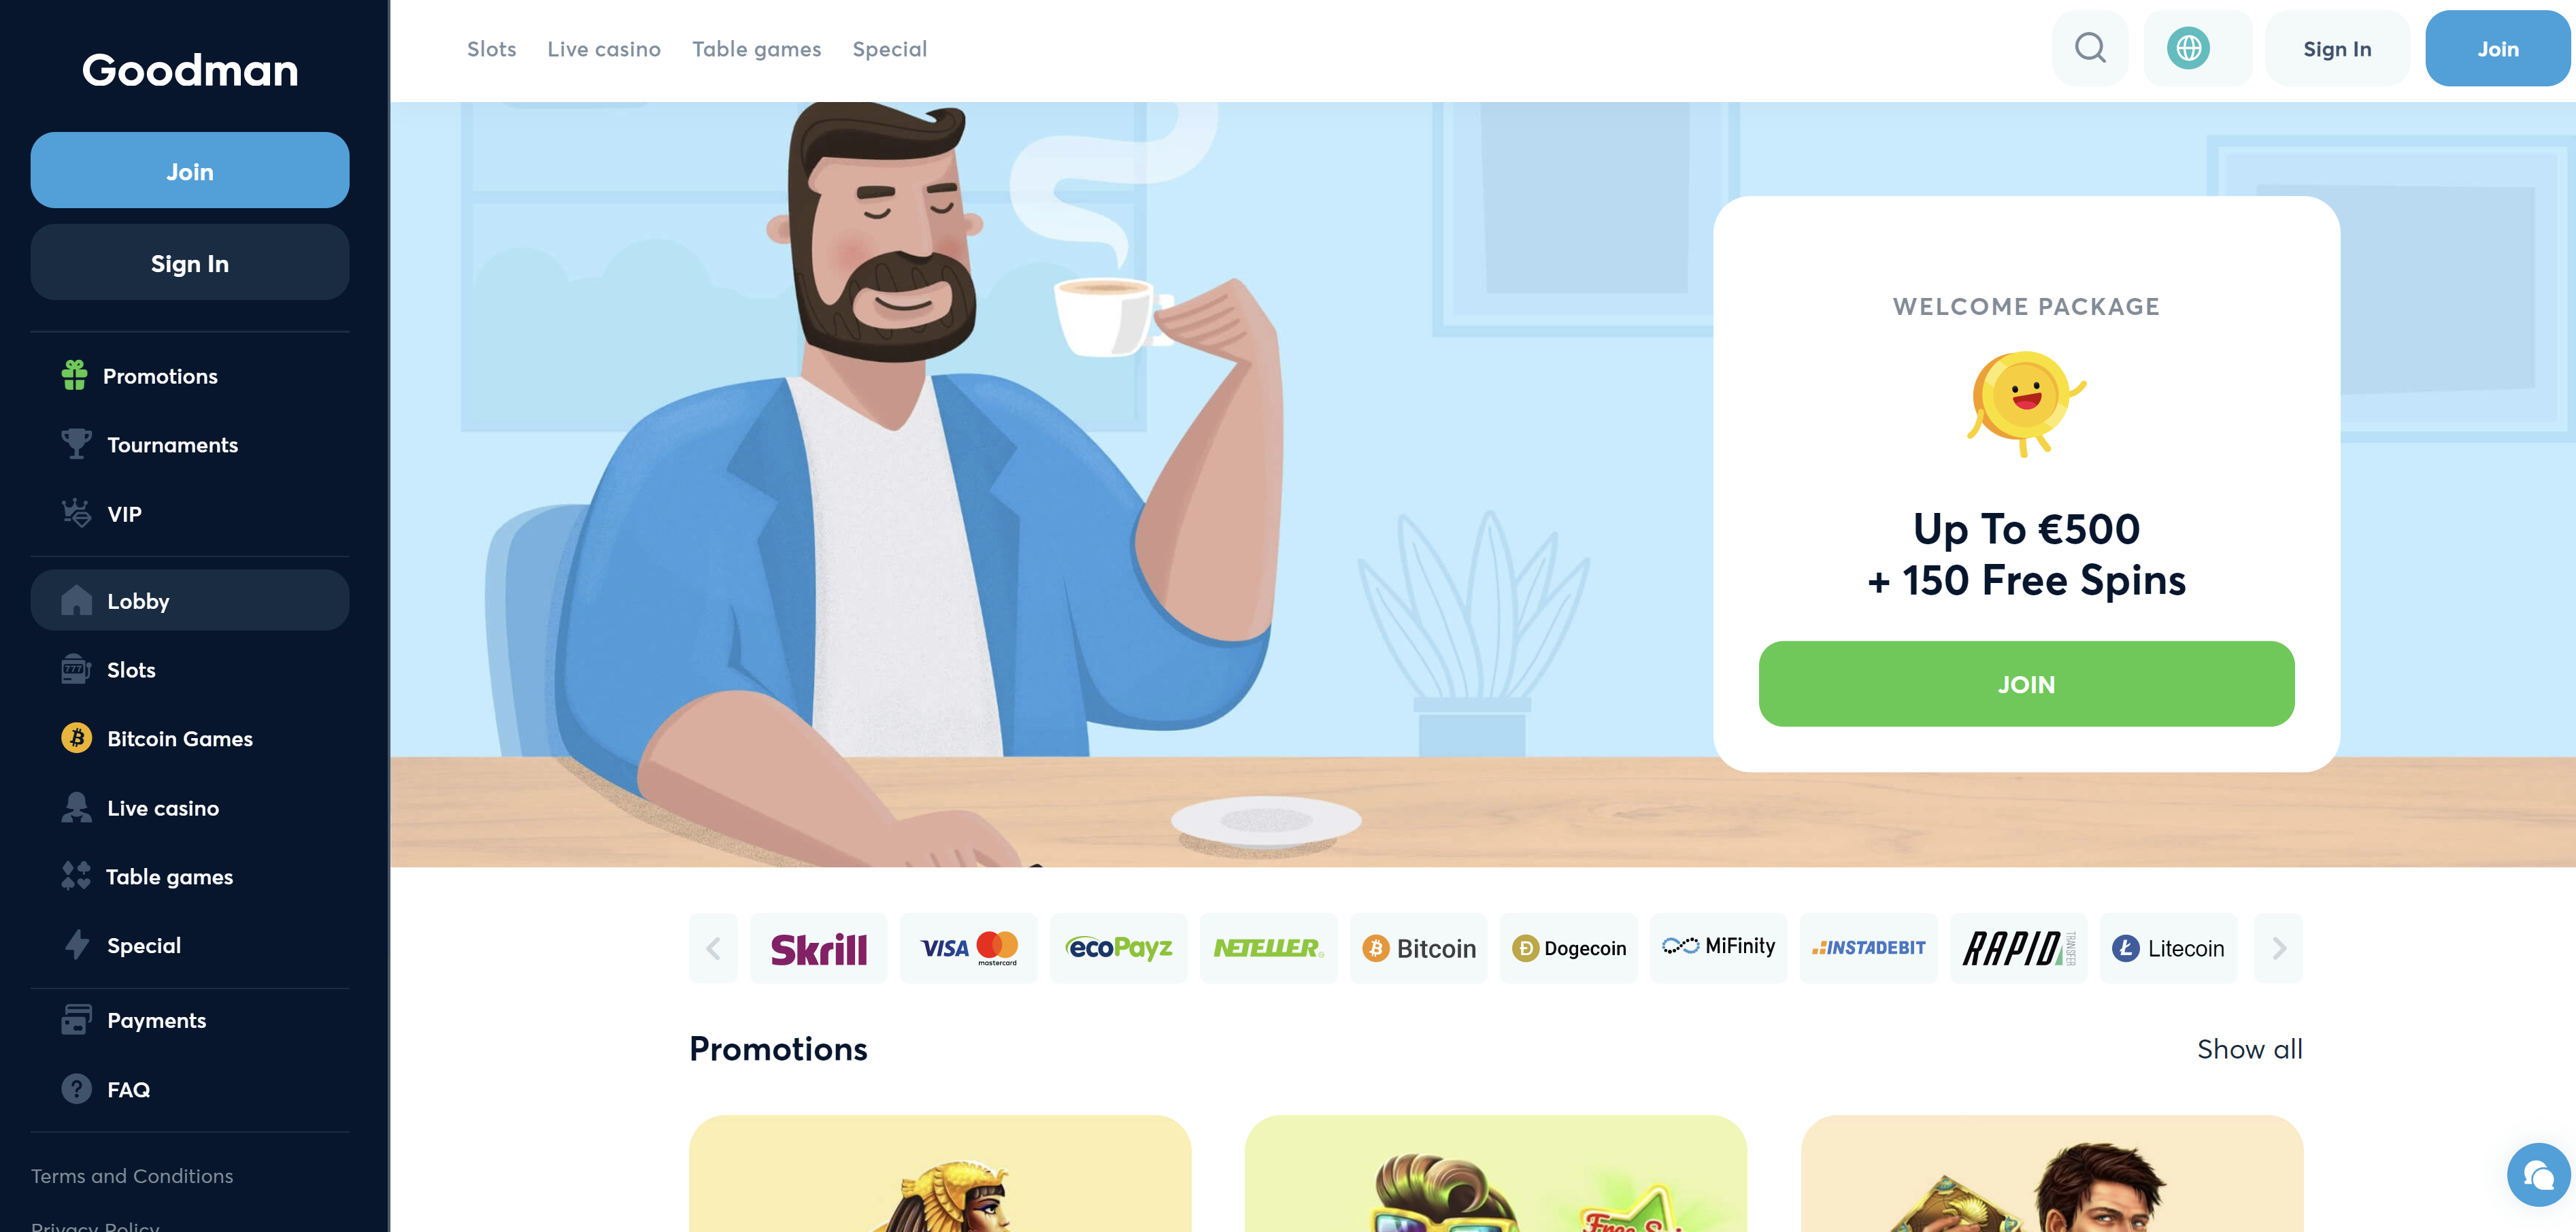Select the Skrill payment logo
Image resolution: width=2576 pixels, height=1232 pixels.
point(819,948)
